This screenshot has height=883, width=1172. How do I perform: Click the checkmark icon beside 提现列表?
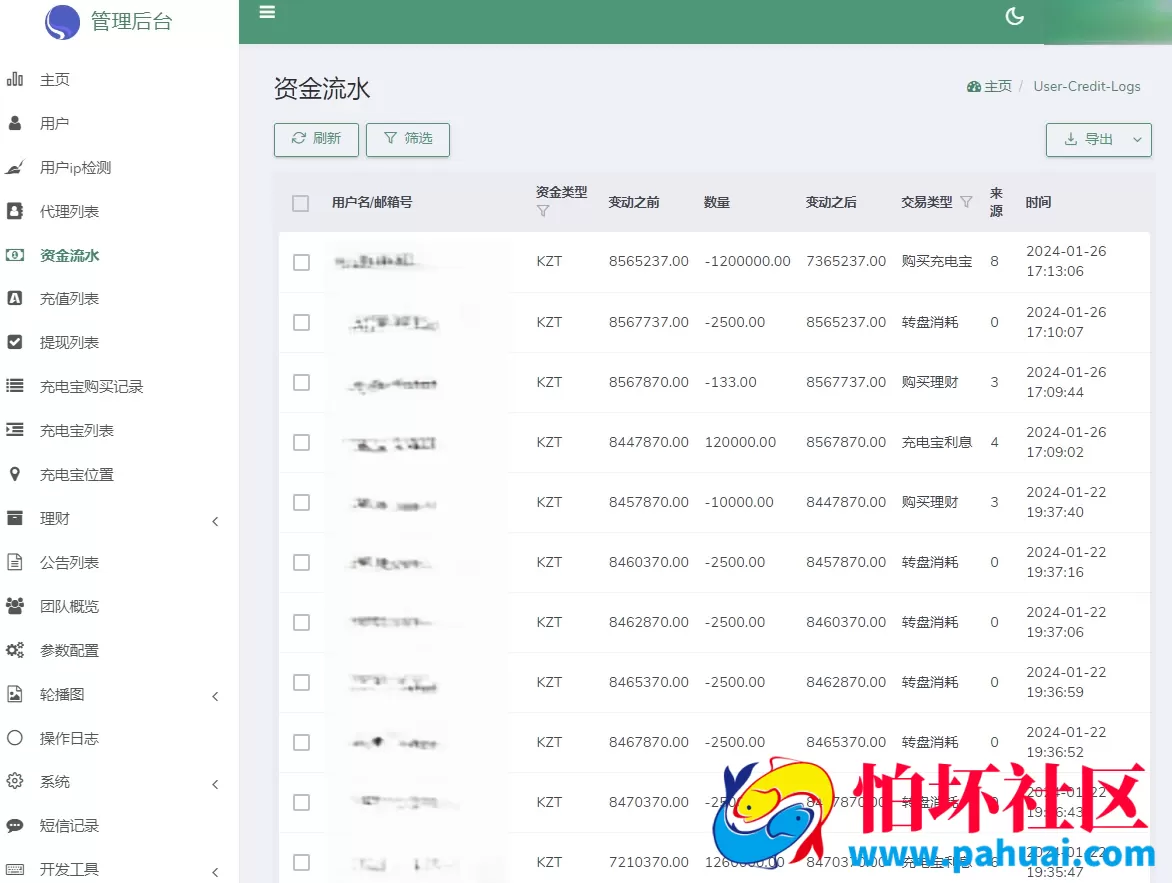tap(15, 342)
